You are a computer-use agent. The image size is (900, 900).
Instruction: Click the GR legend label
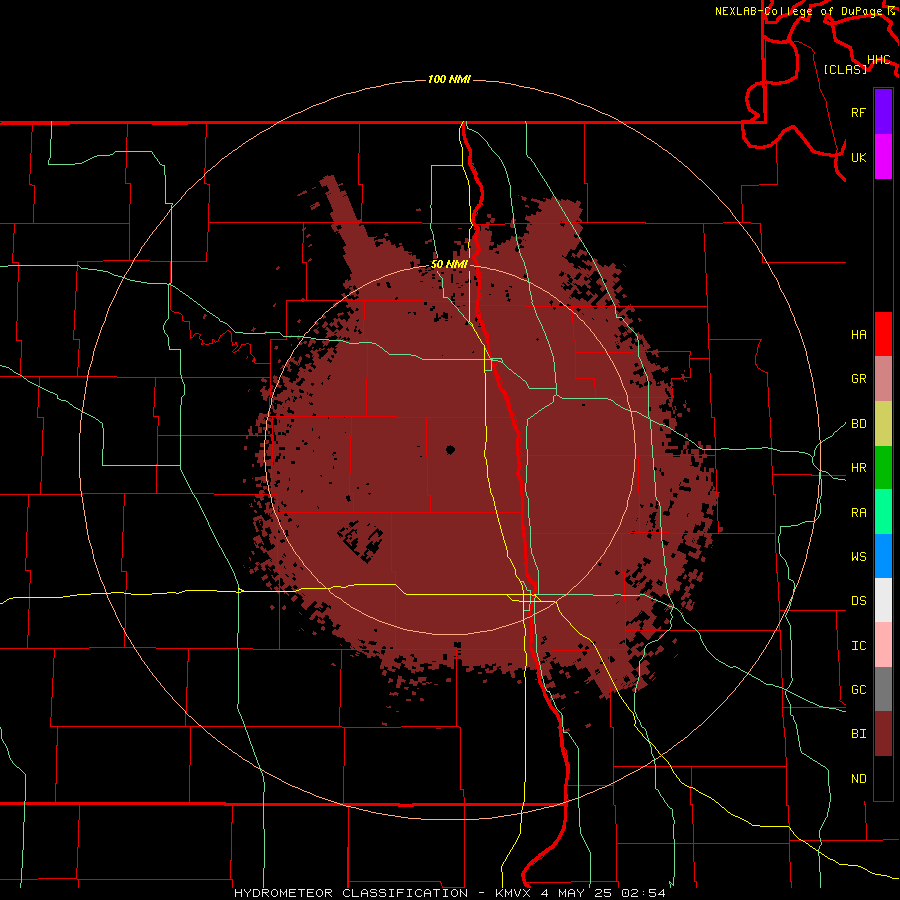(858, 379)
